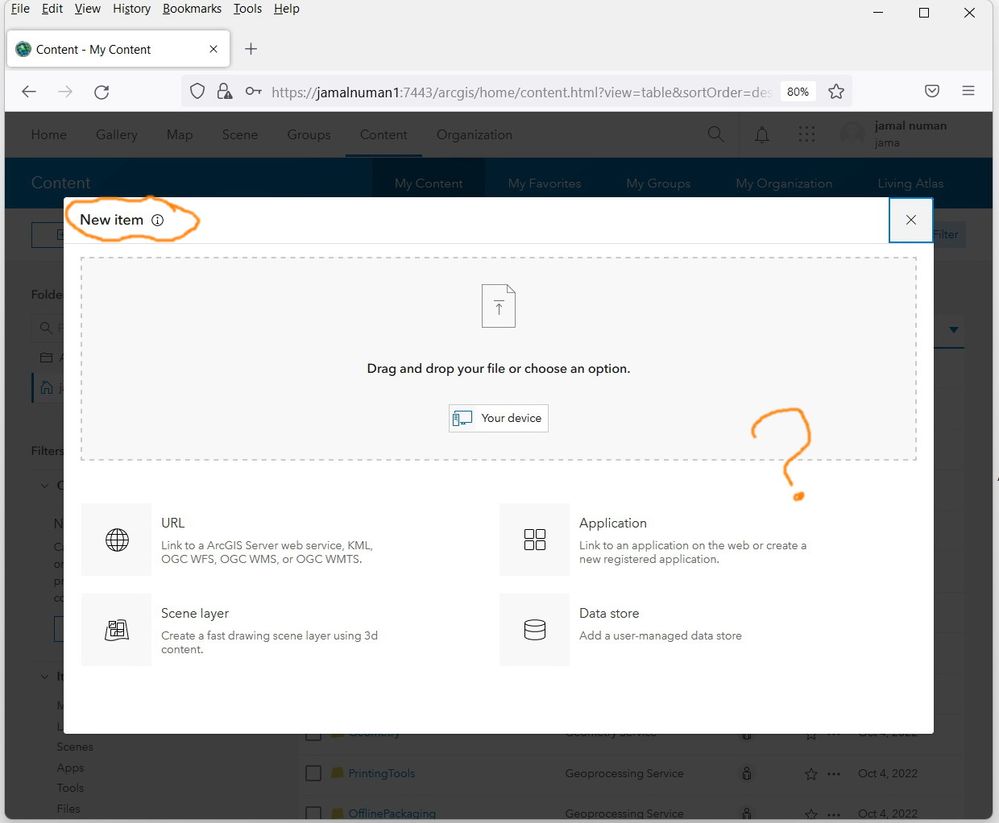The image size is (999, 823).
Task: Switch to My Content tab
Action: click(x=429, y=183)
